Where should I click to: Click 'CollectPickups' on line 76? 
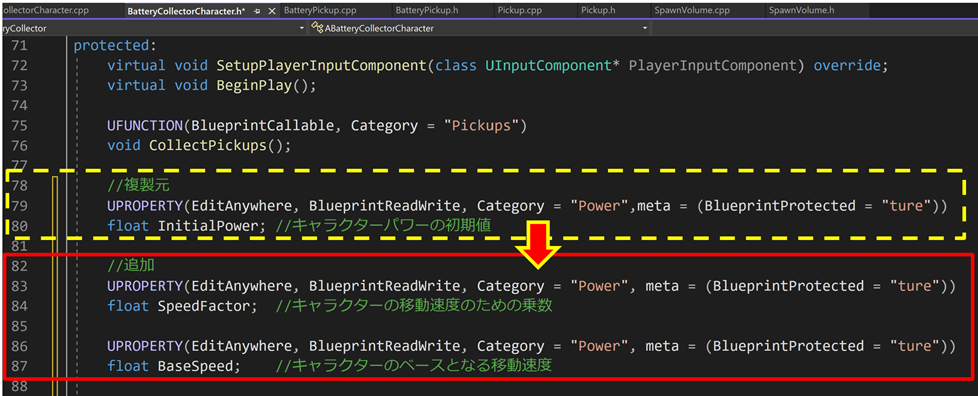click(208, 146)
